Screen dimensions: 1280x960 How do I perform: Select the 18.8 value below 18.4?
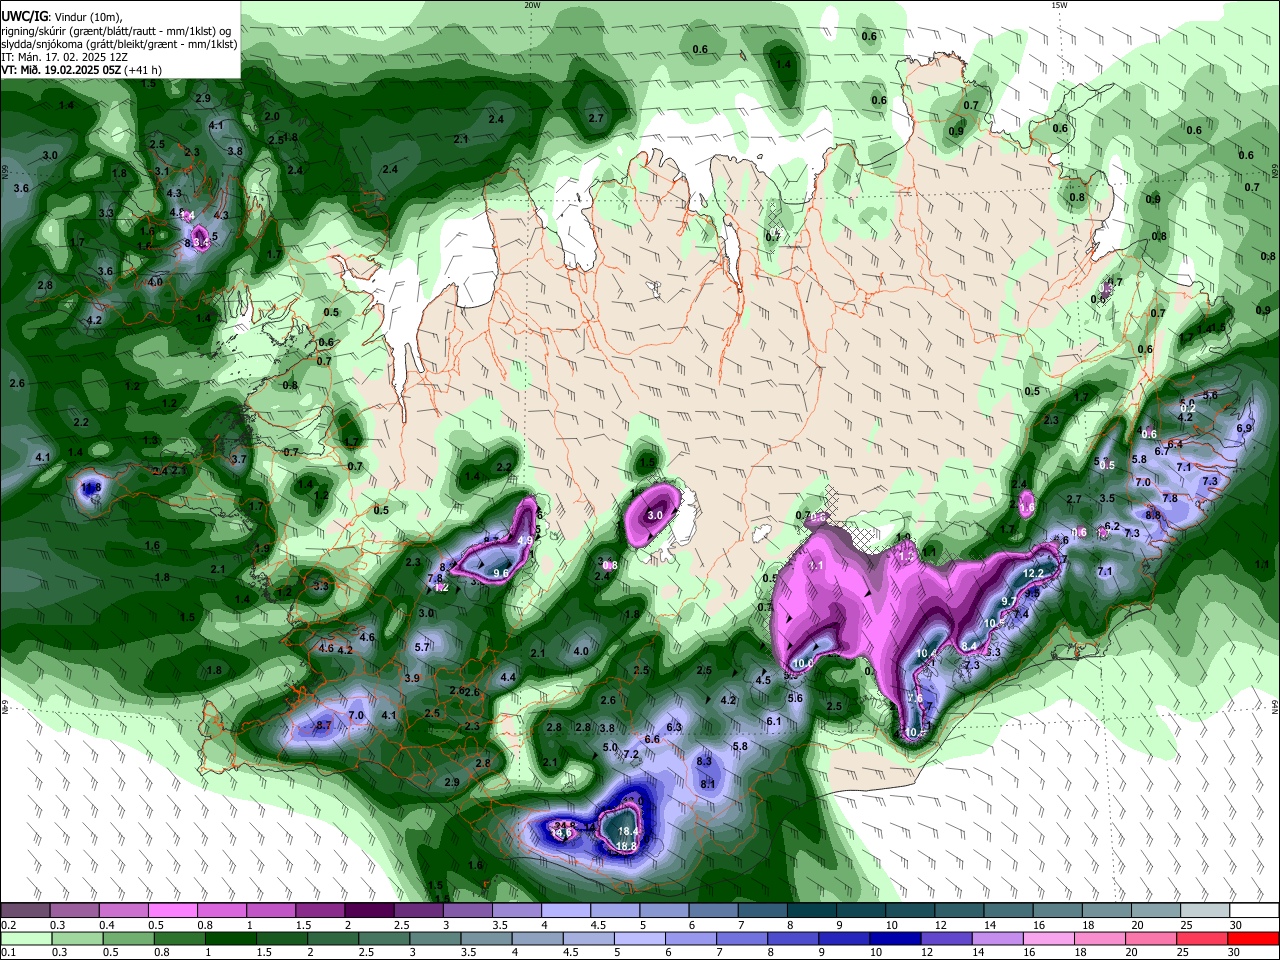[x=626, y=846]
